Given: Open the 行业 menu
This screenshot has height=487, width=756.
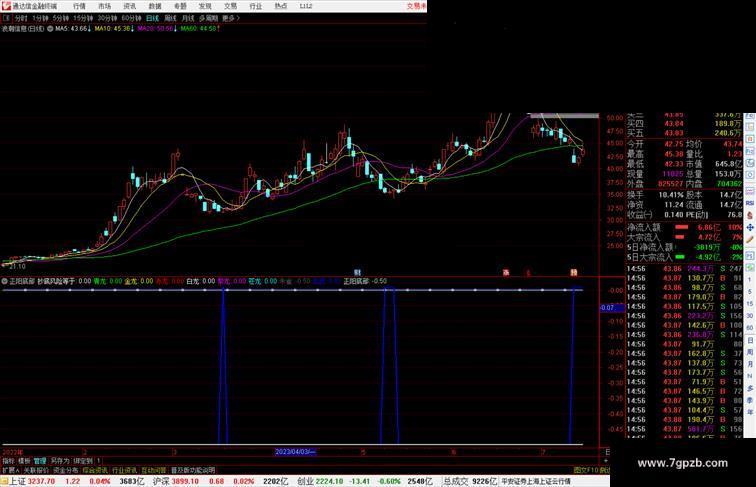Looking at the screenshot, I should click(256, 6).
